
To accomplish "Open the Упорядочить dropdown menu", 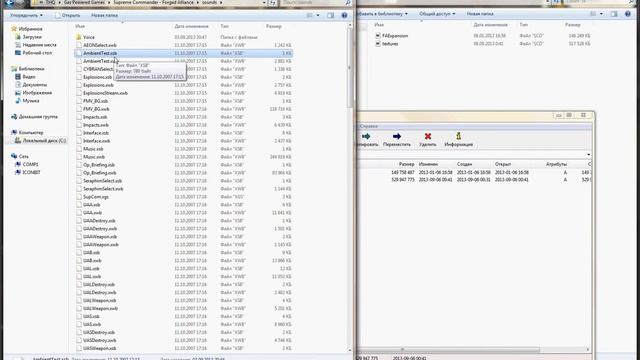I will point(26,16).
